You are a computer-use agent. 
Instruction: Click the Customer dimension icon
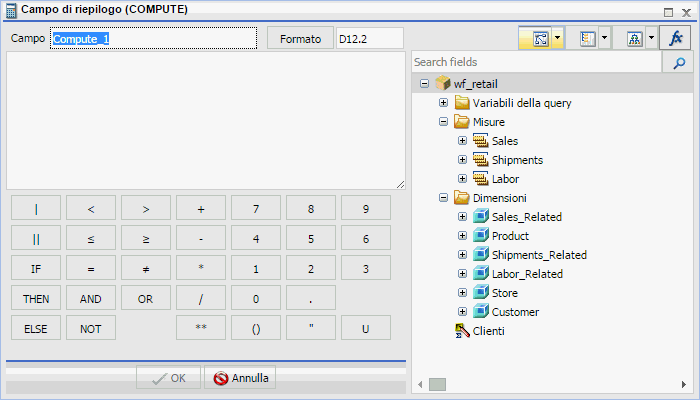[481, 311]
